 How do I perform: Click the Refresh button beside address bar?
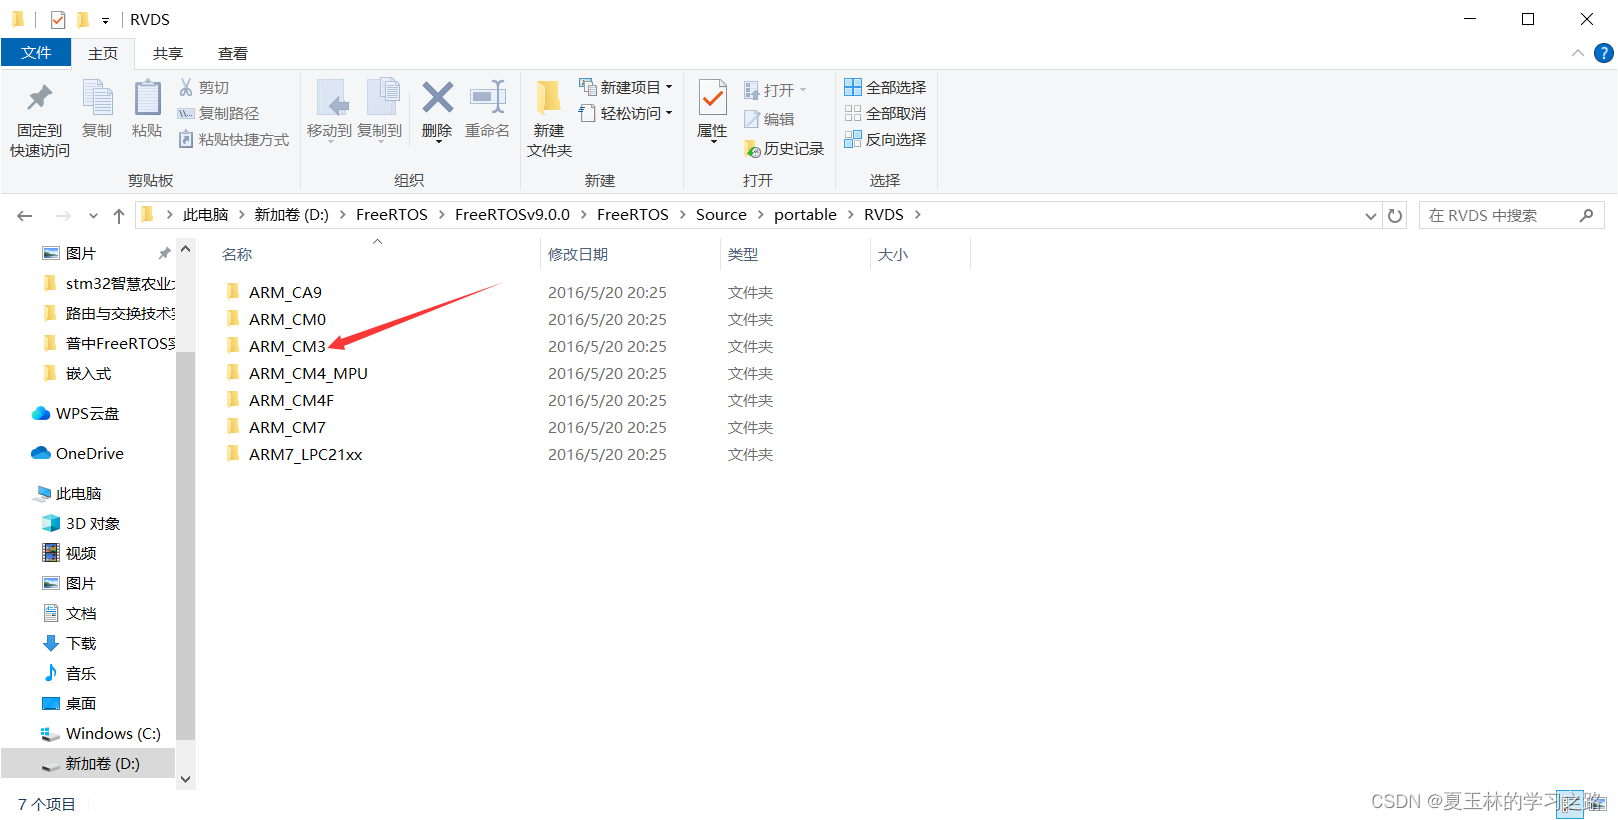coord(1395,215)
